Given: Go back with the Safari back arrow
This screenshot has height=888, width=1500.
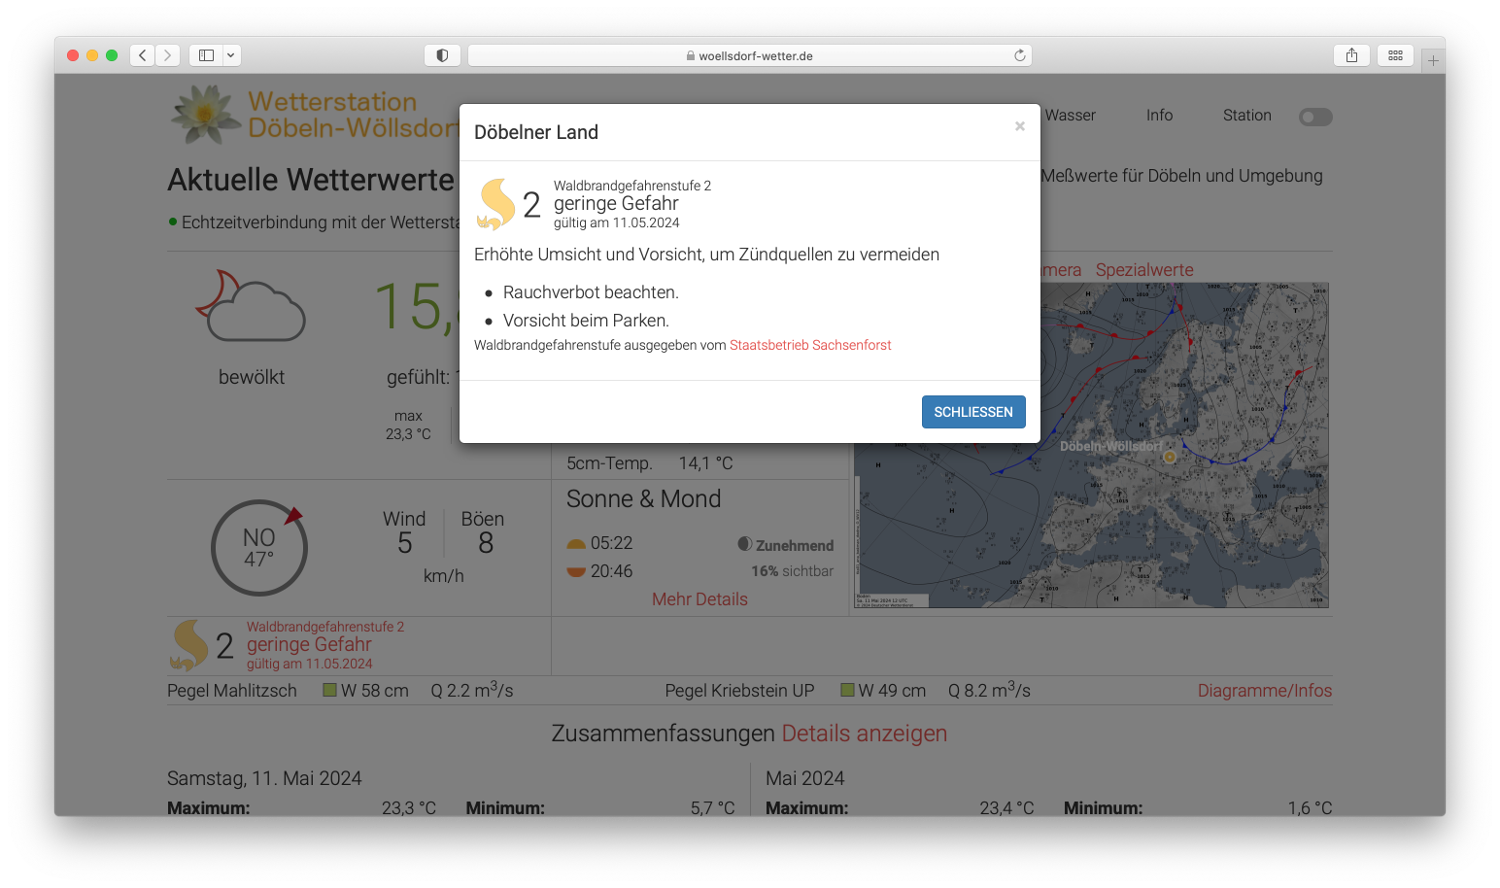Looking at the screenshot, I should click(x=143, y=56).
